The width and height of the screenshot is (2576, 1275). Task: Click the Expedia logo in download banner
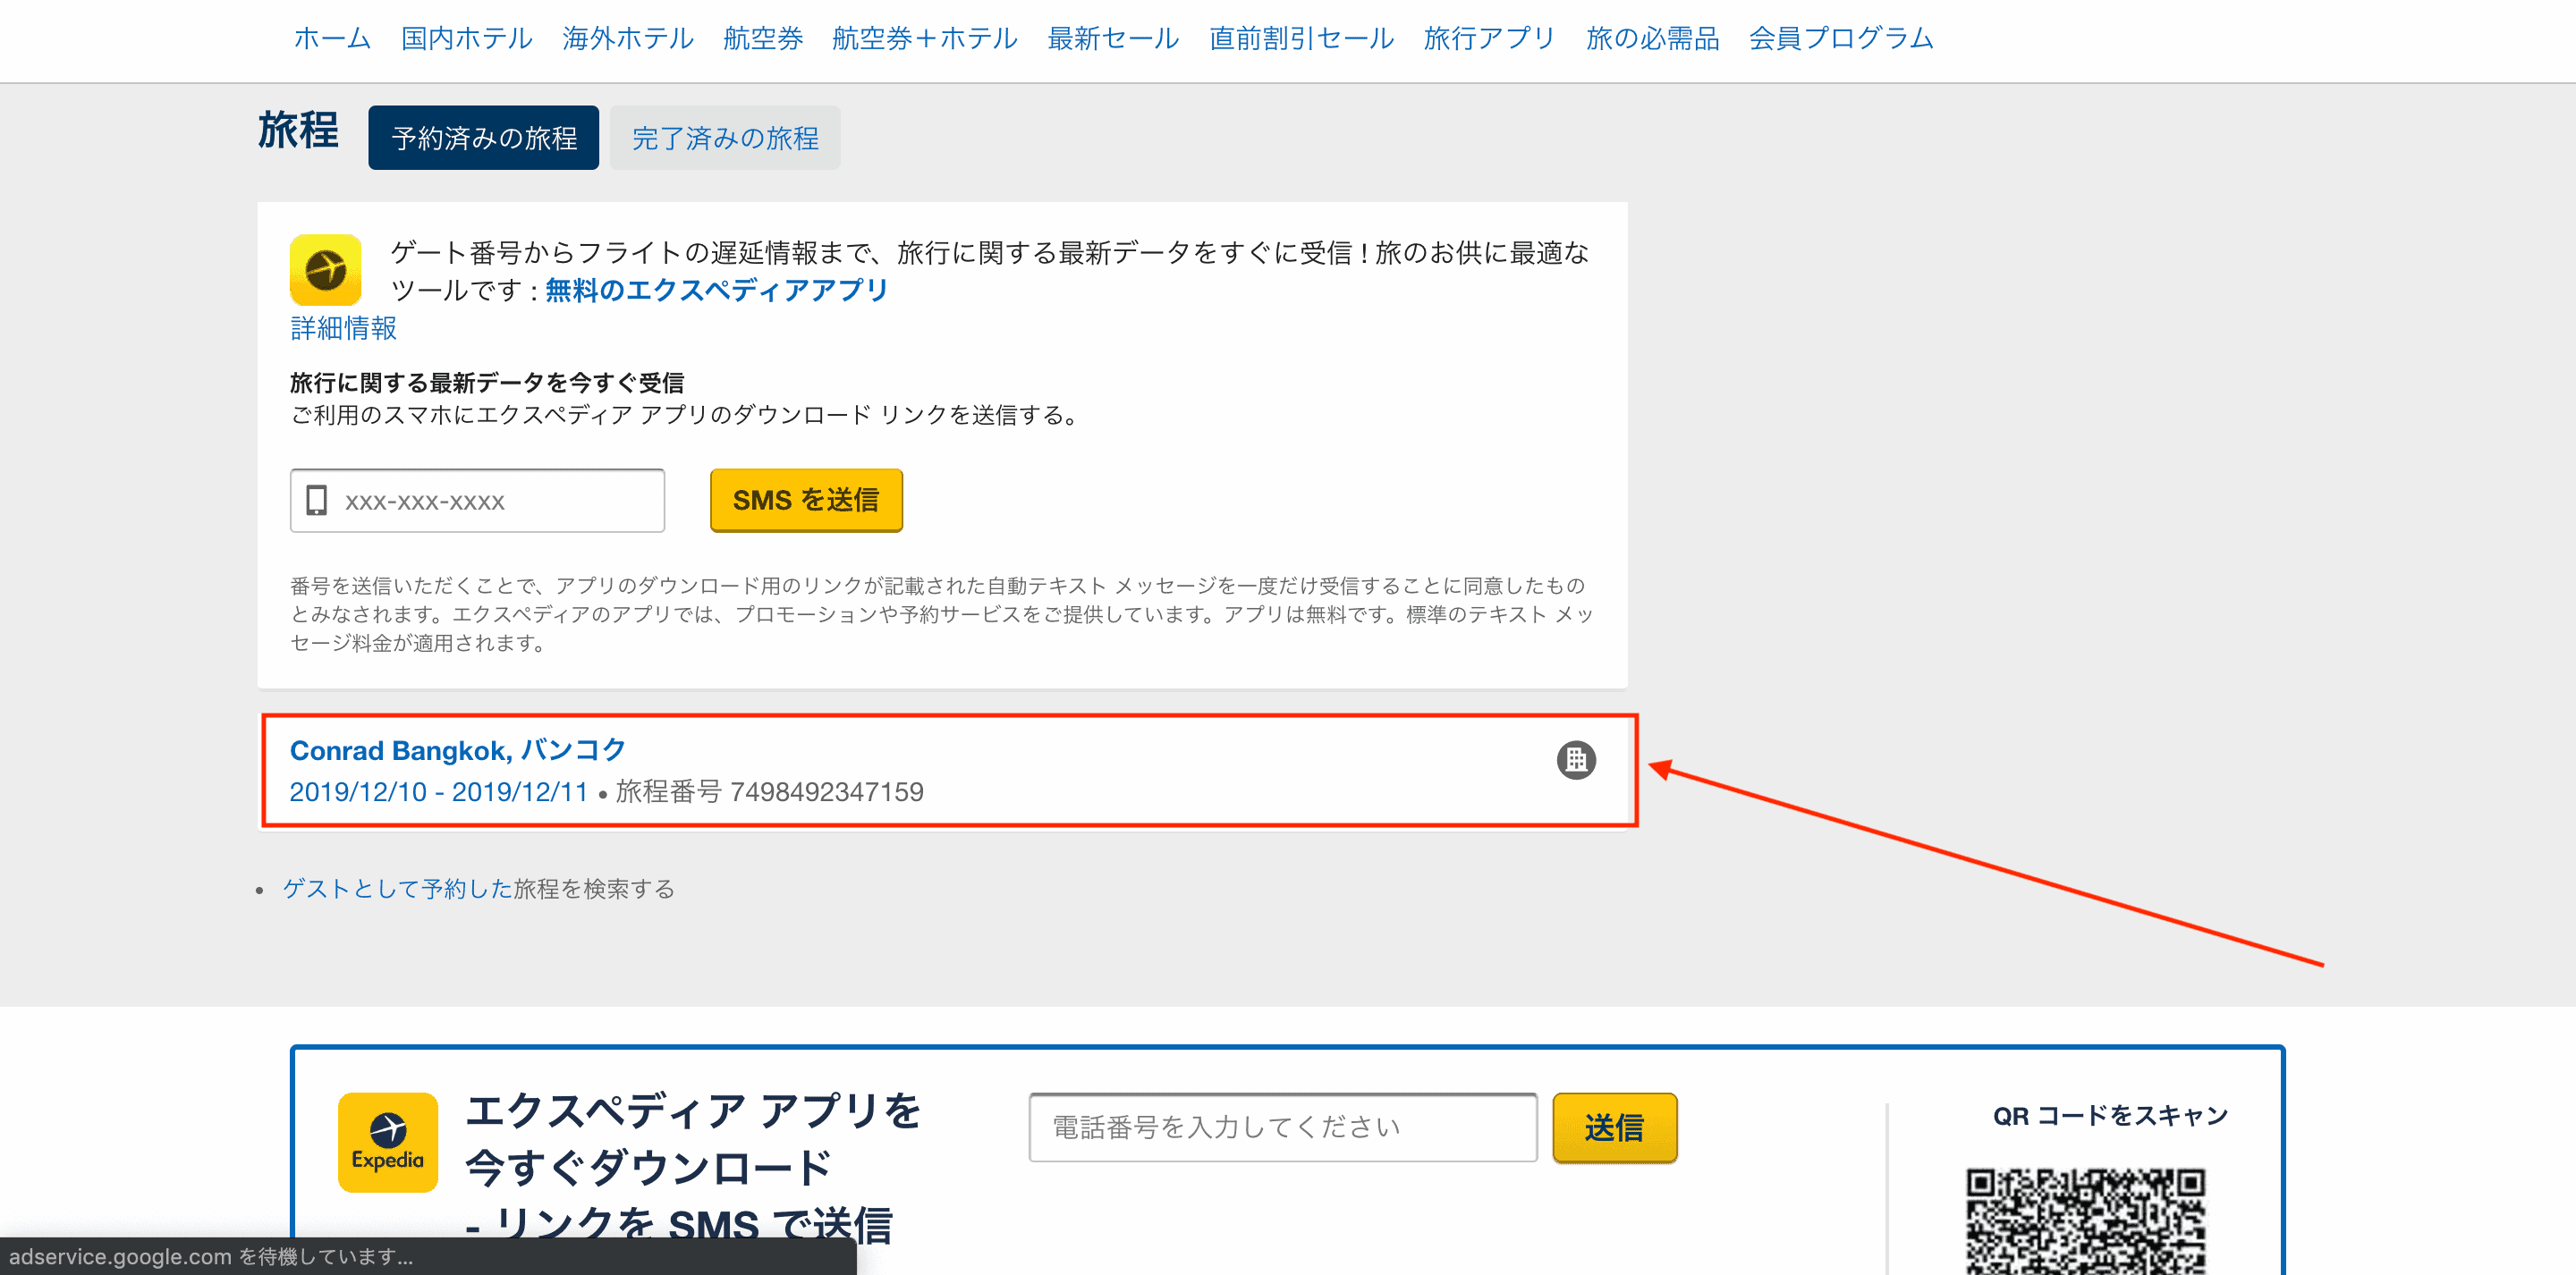click(388, 1141)
